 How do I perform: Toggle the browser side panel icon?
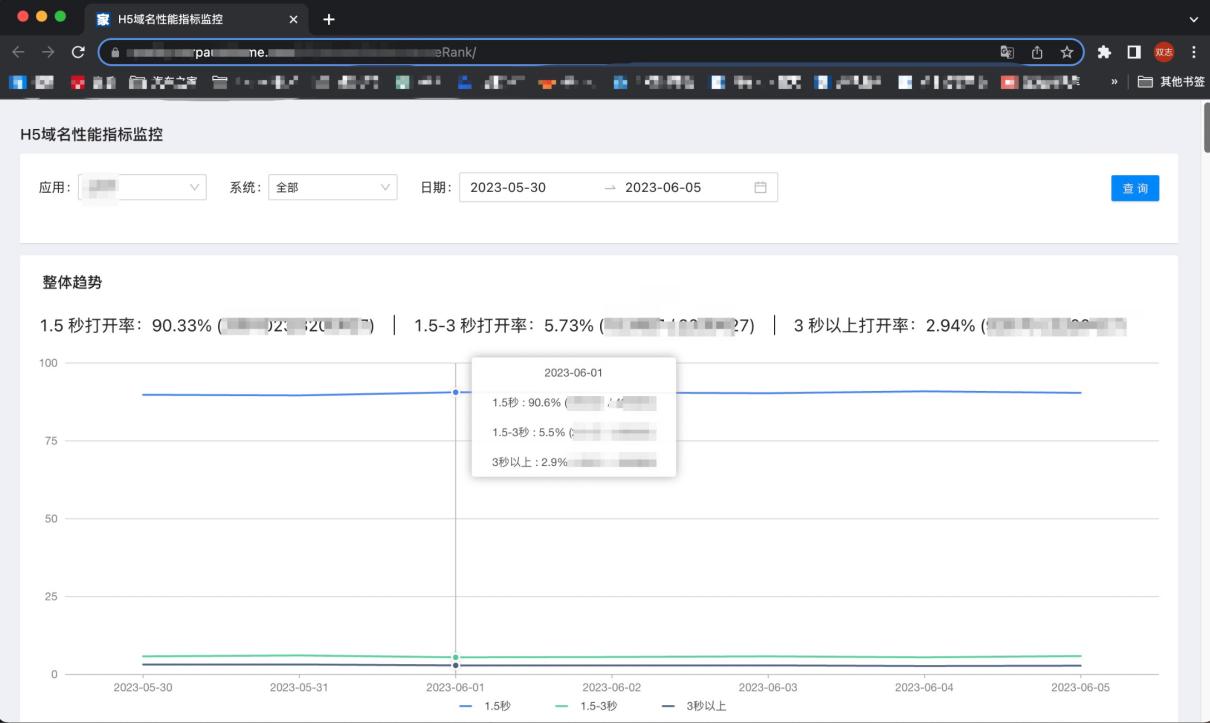pyautogui.click(x=1134, y=52)
